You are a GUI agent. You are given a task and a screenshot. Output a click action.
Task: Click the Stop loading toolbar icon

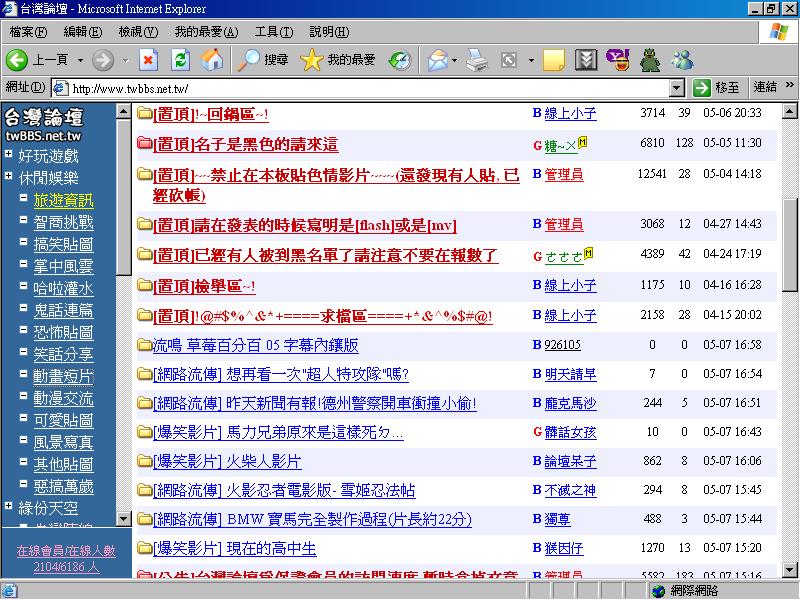click(148, 60)
